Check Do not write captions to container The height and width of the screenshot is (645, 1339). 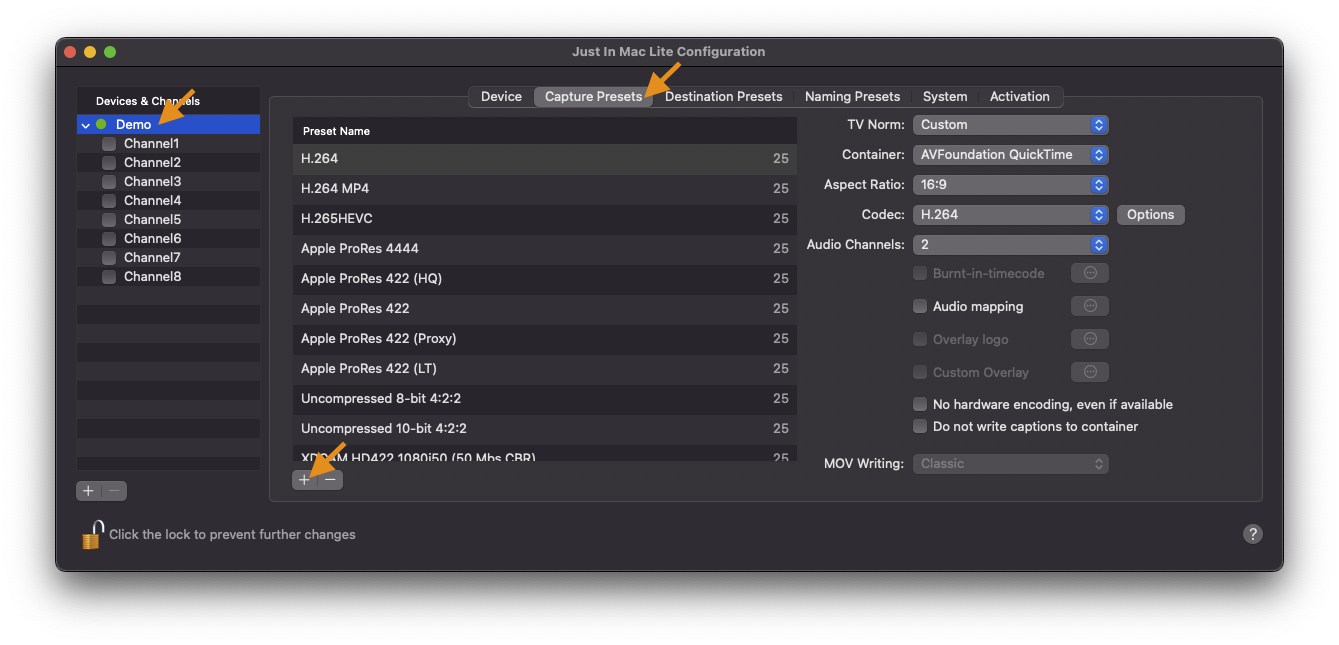tap(920, 426)
